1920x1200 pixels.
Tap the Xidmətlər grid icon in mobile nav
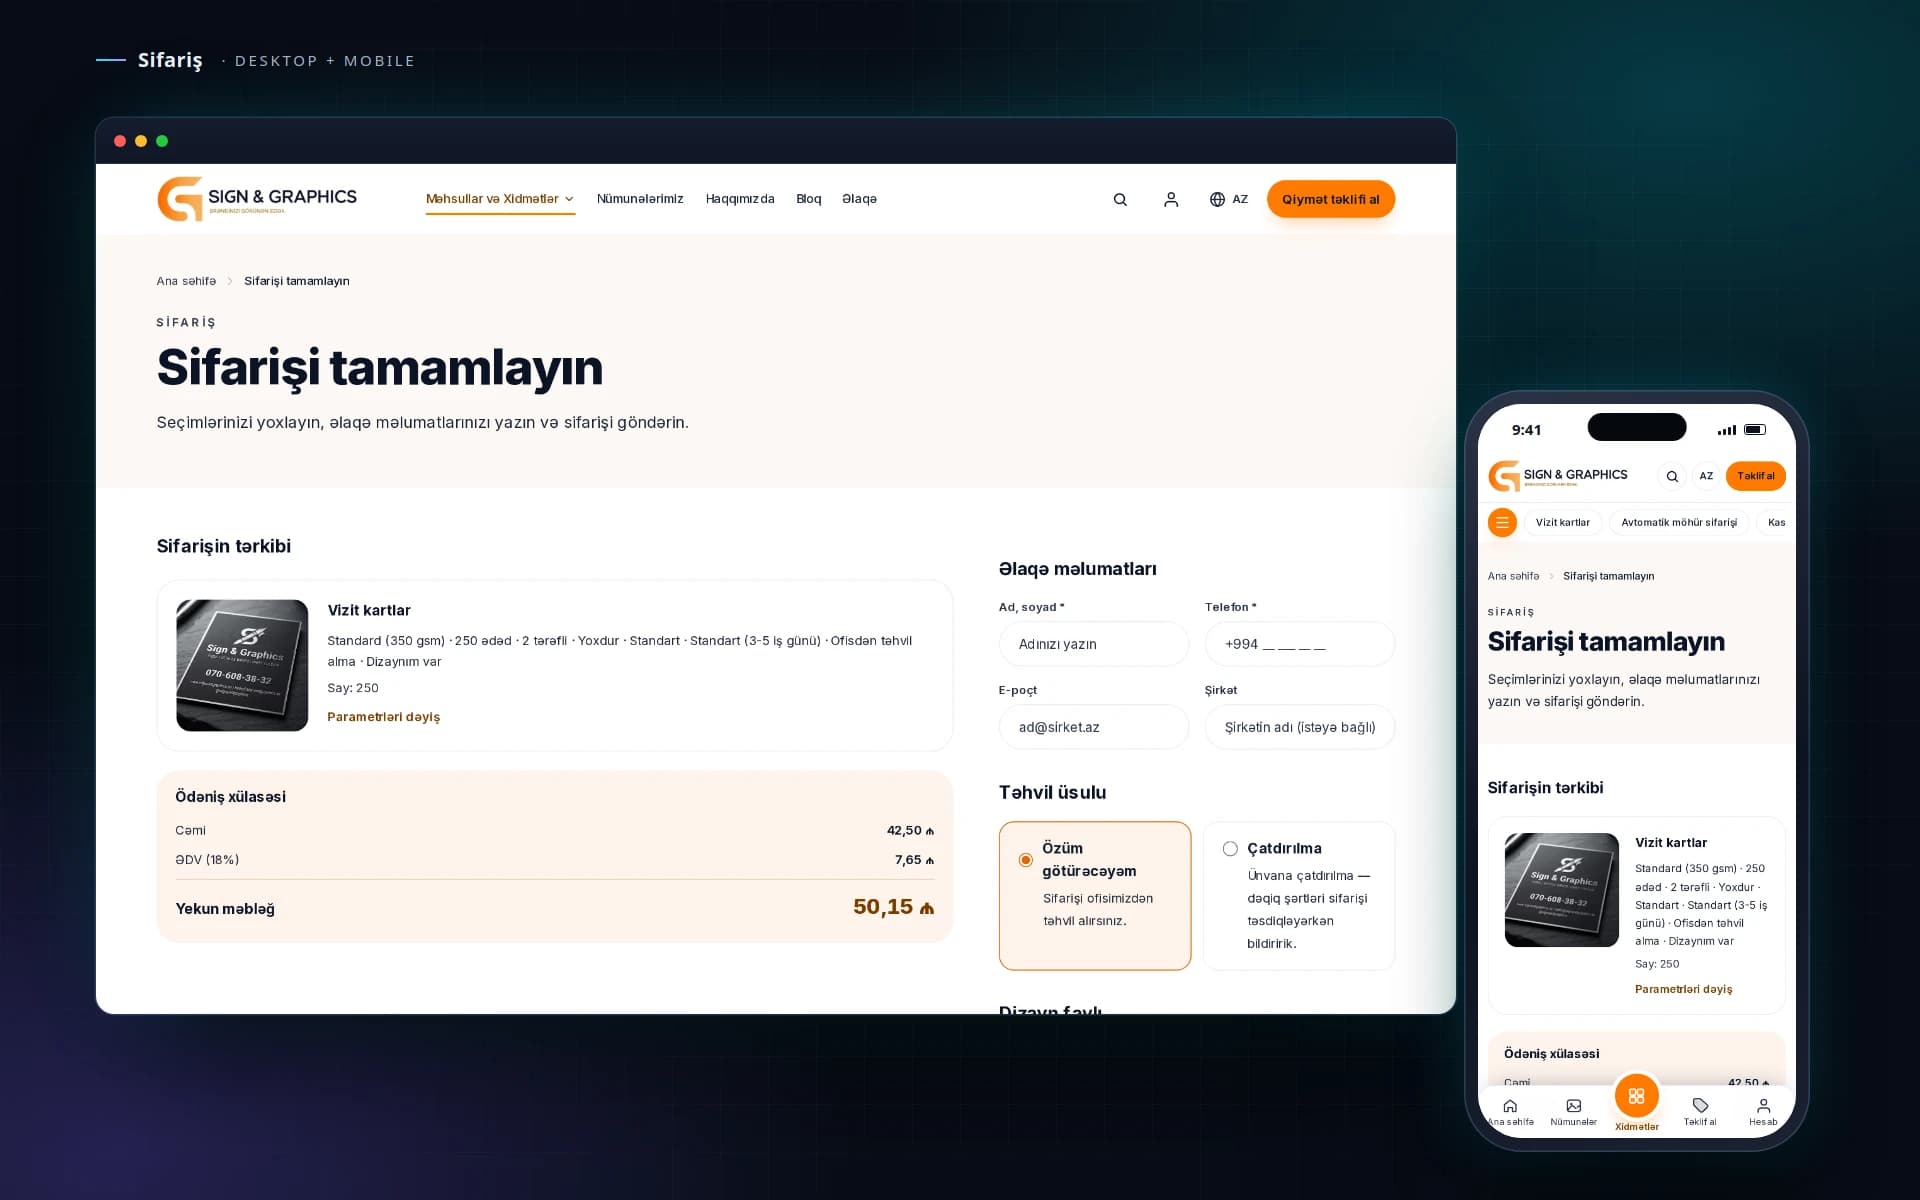[1636, 1096]
